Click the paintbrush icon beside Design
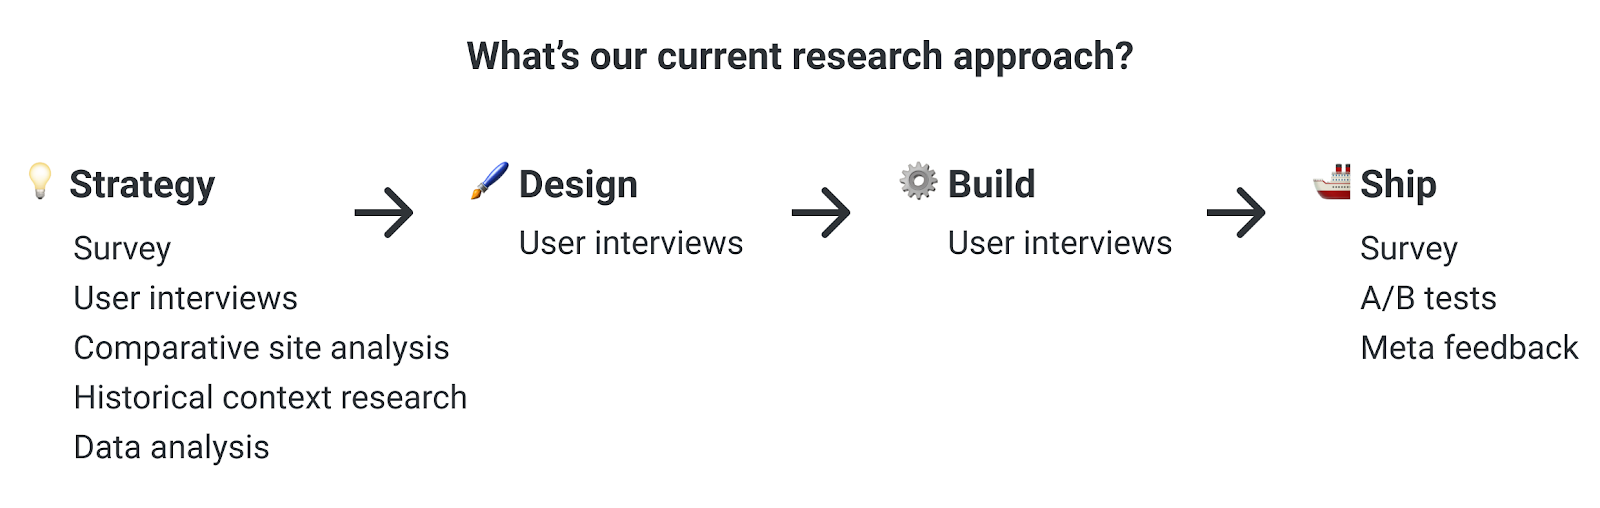 click(x=489, y=181)
